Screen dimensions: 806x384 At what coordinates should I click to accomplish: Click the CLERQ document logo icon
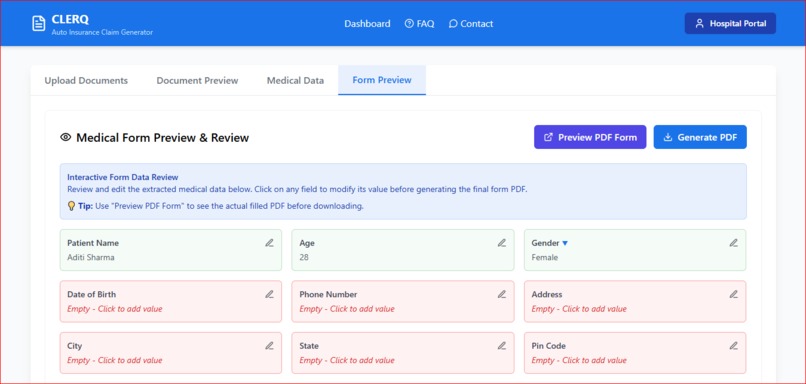tap(39, 23)
